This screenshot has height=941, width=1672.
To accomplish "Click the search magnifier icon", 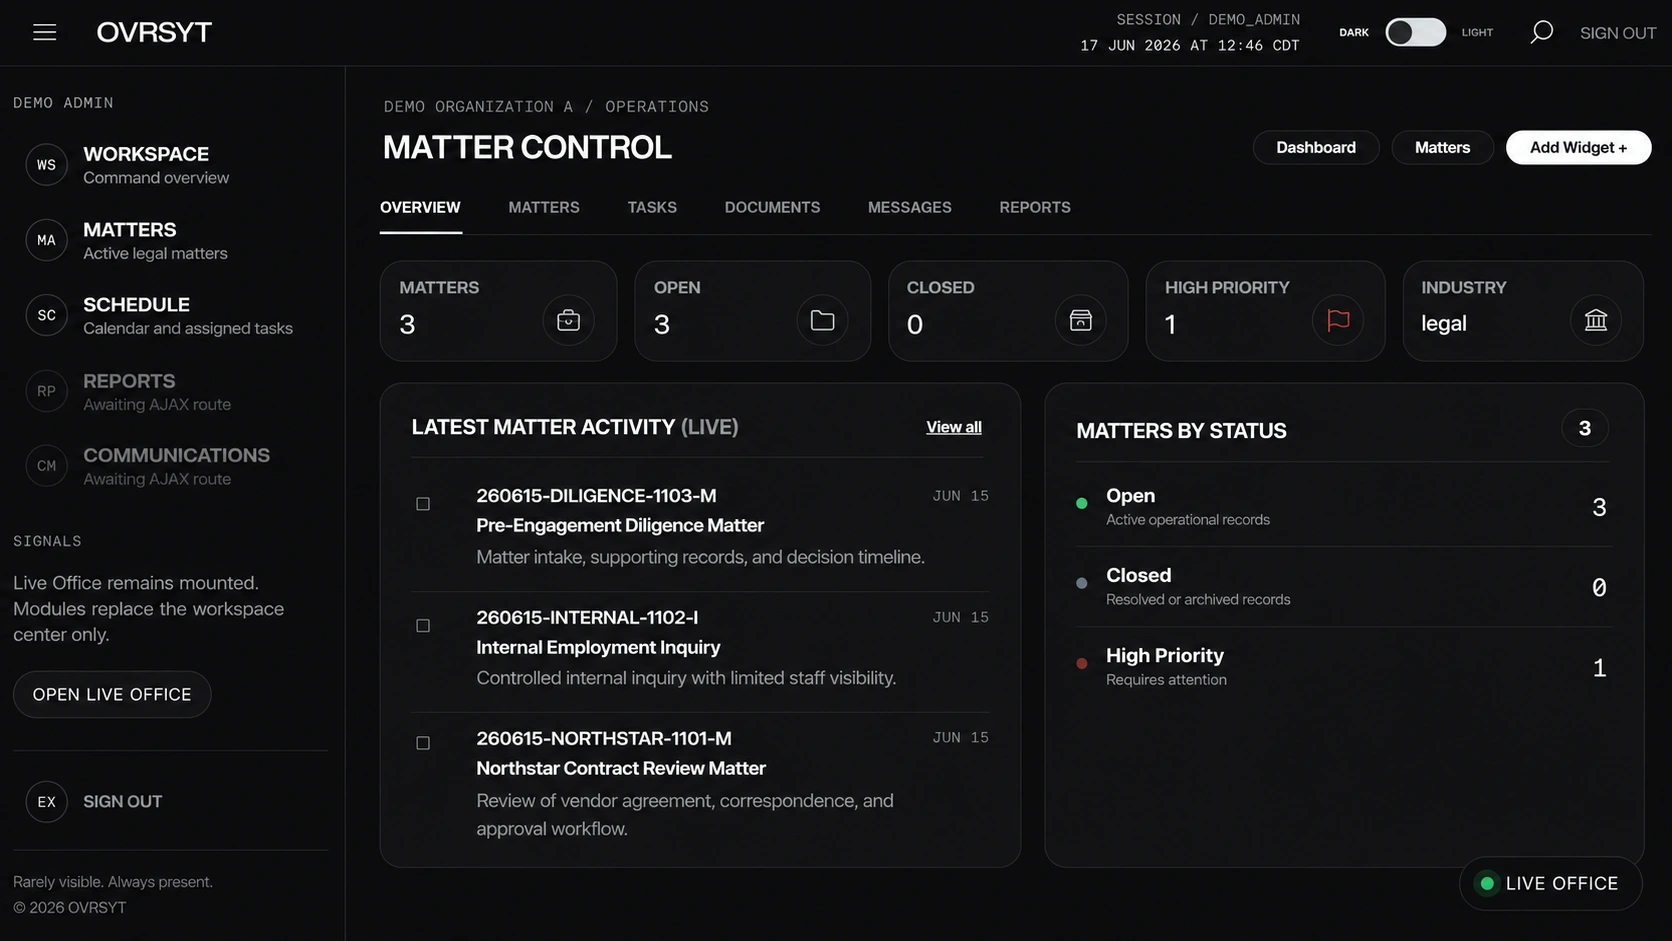I will [x=1541, y=32].
